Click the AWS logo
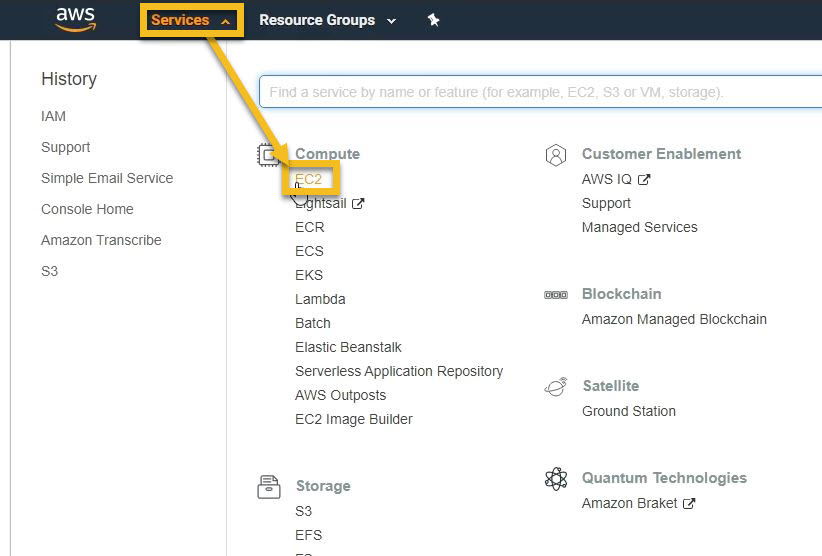 [x=75, y=19]
